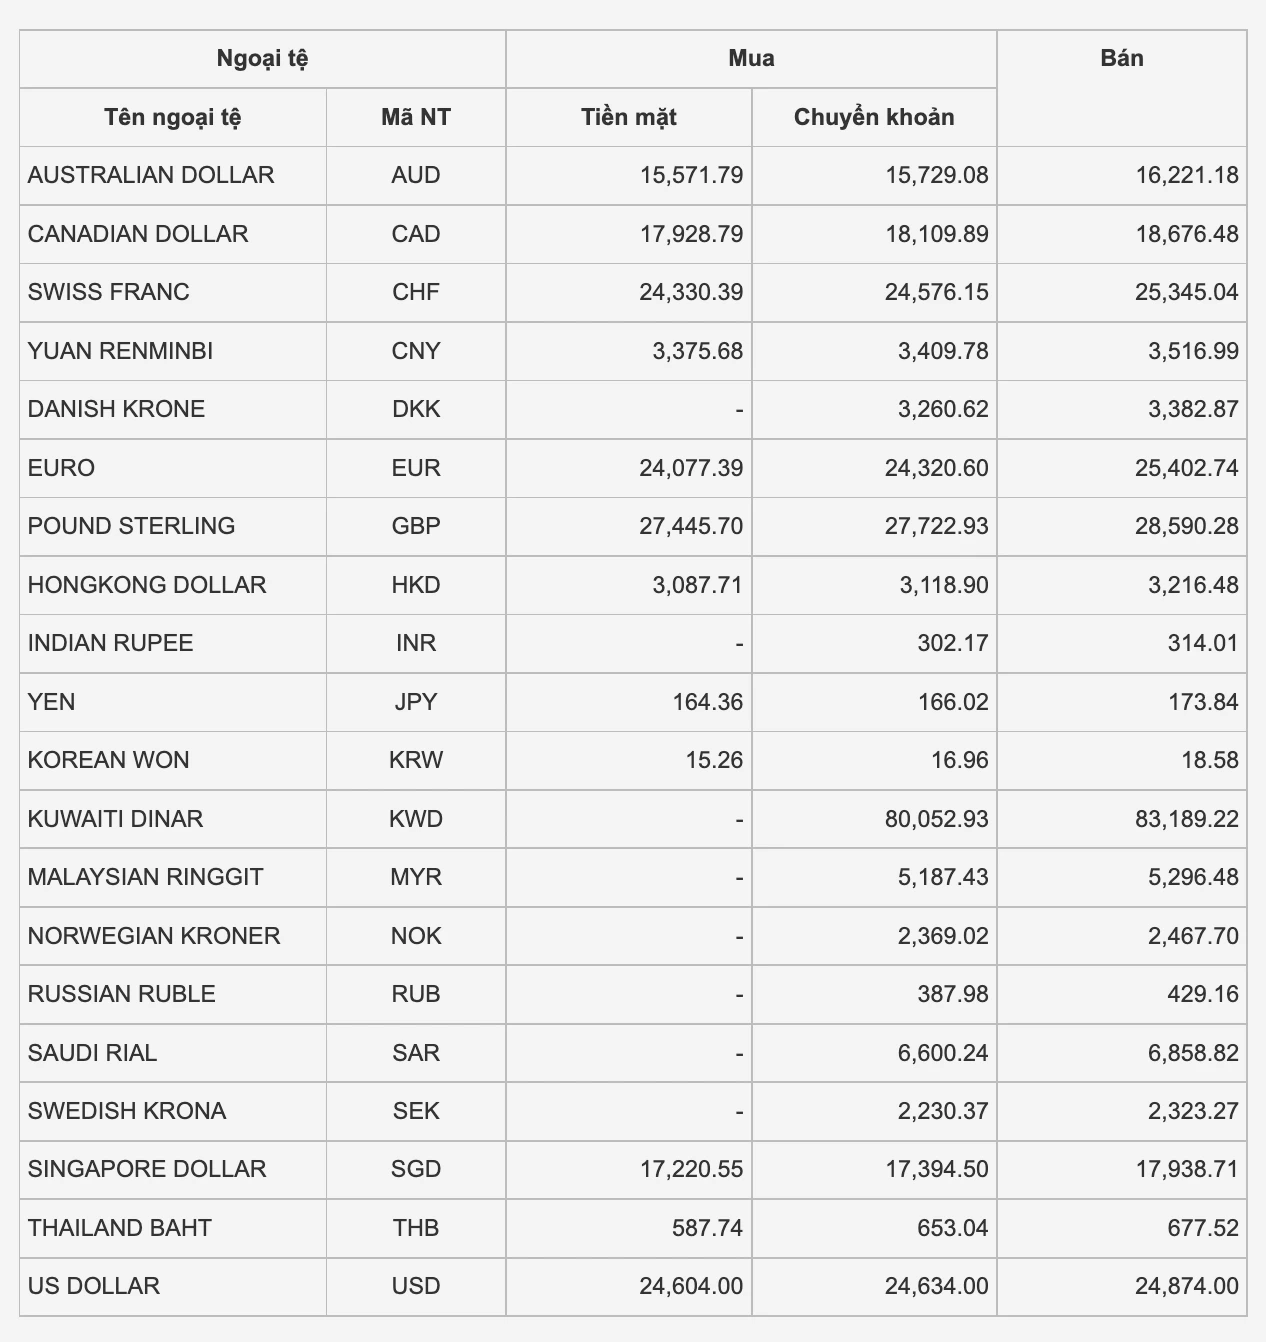Select the SWISS FRANC name cell
1266x1342 pixels.
(108, 292)
